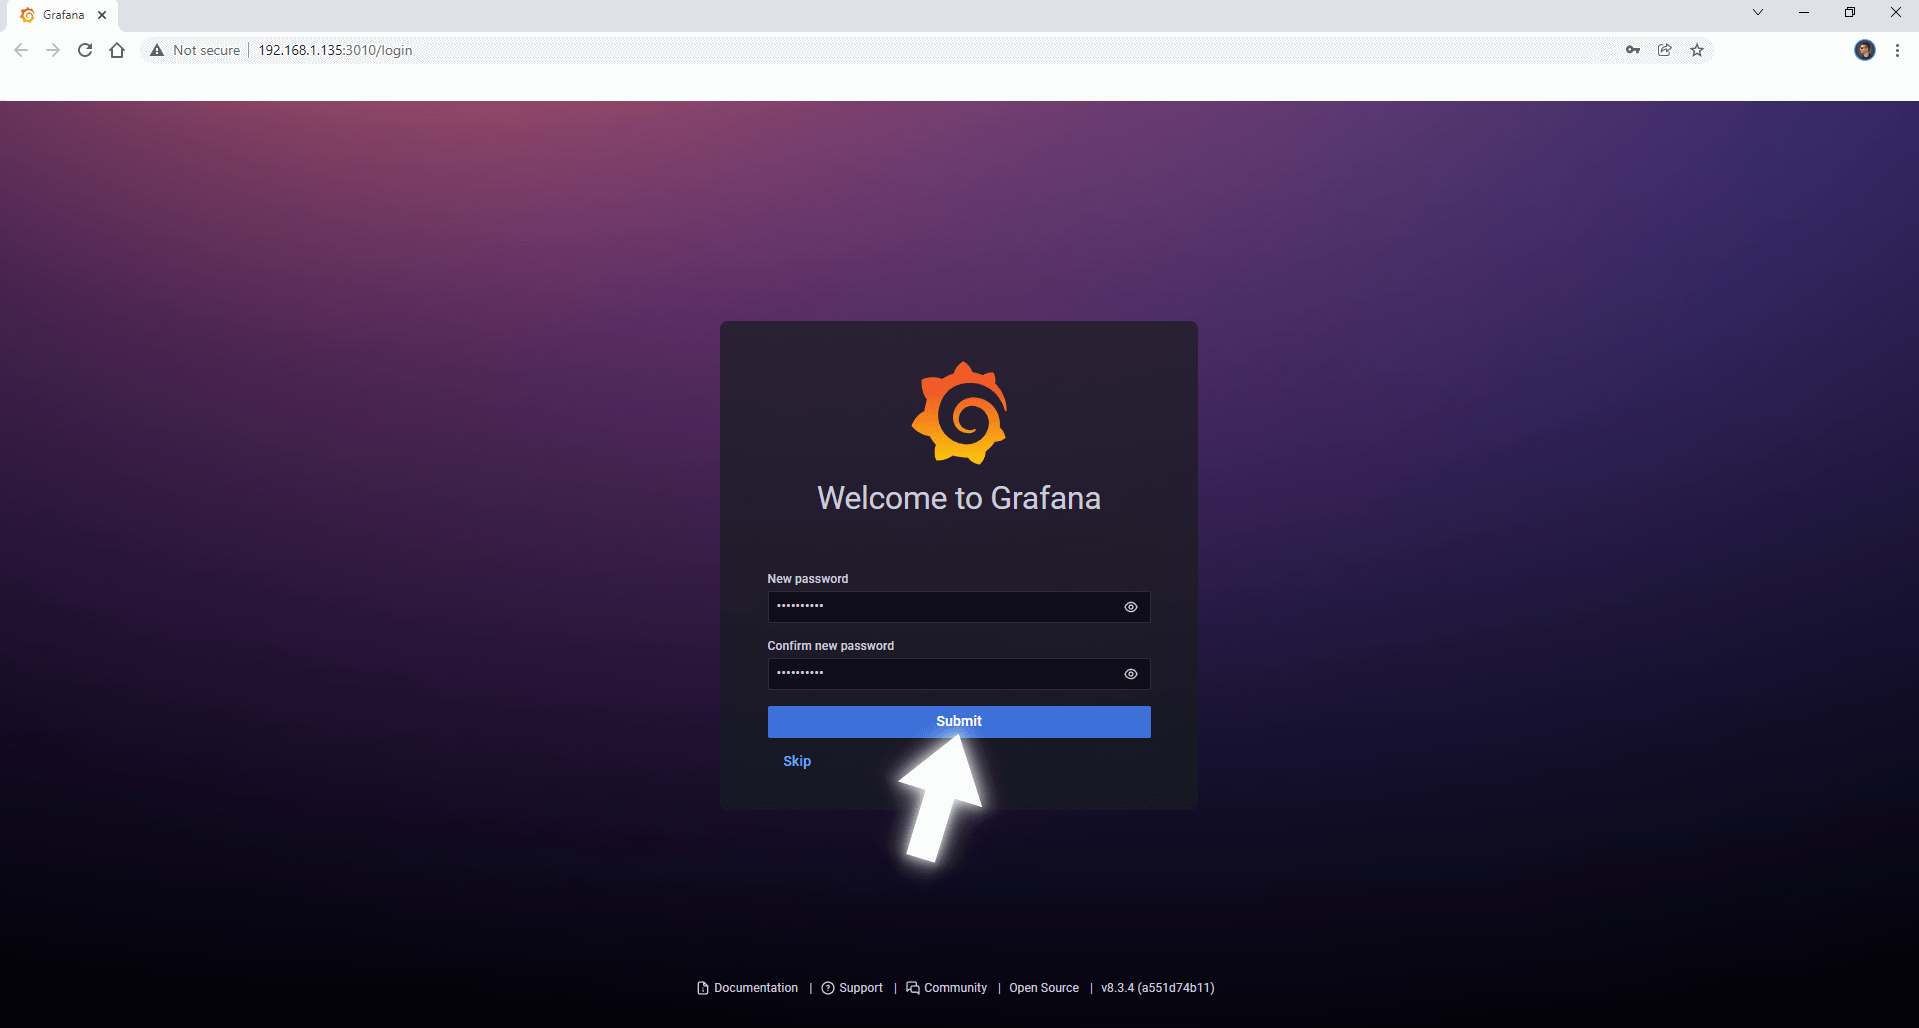Restore down the browser window
This screenshot has height=1028, width=1919.
(x=1850, y=12)
